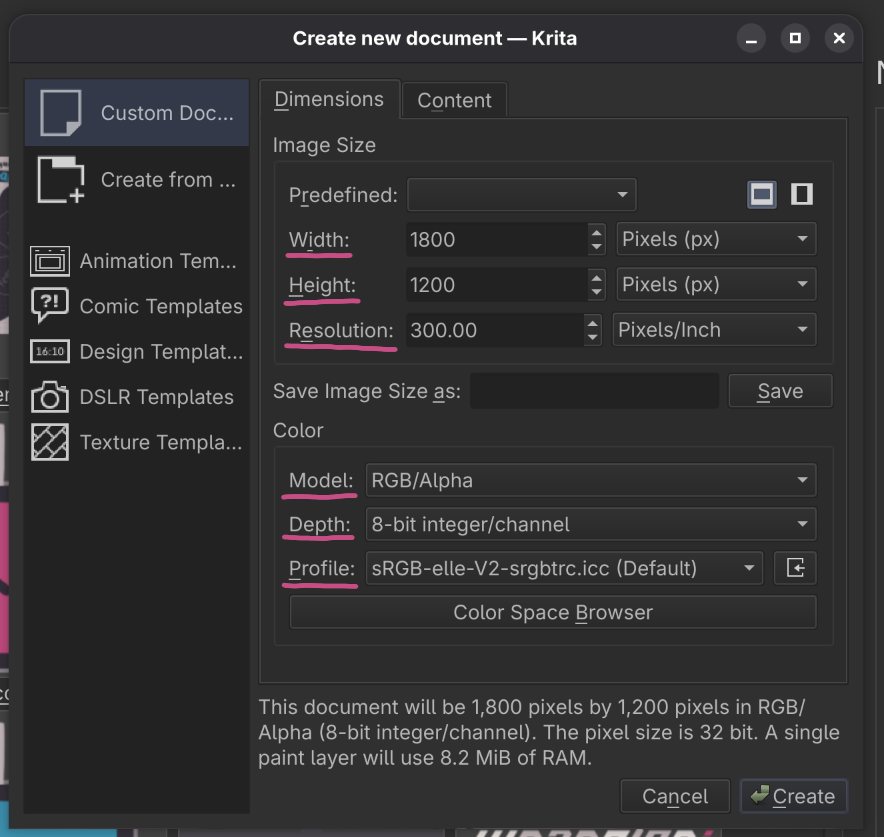The height and width of the screenshot is (837, 884).
Task: Minimize the Create new document window
Action: point(751,38)
